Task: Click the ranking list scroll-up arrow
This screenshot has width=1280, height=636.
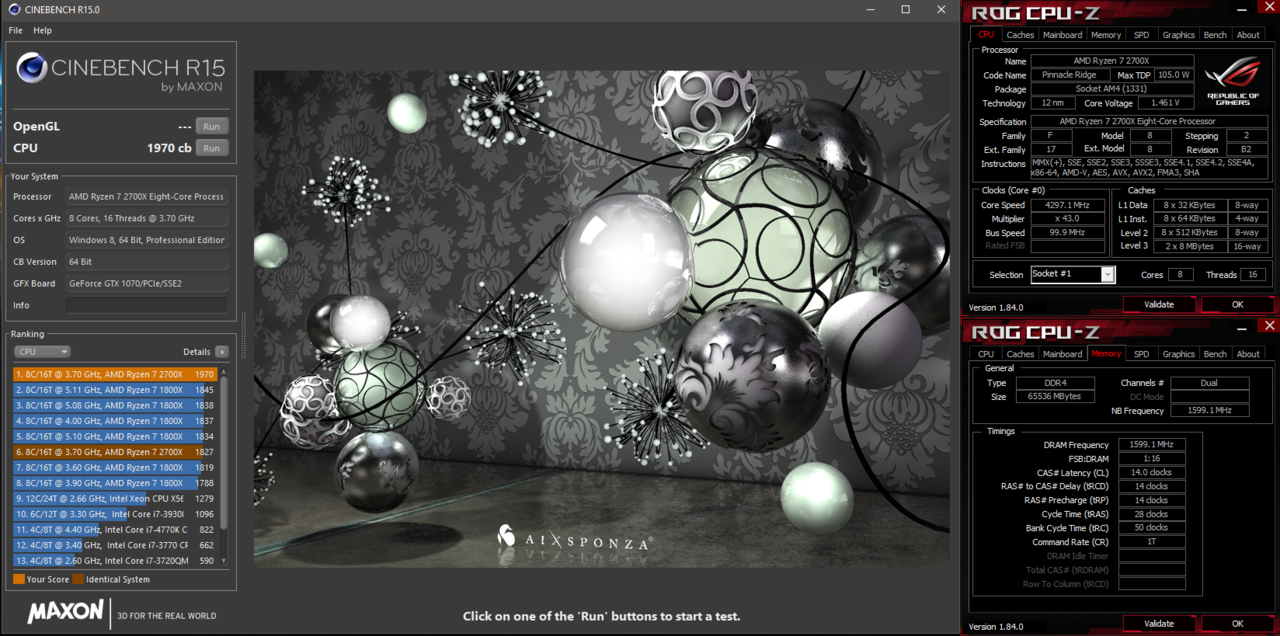Action: point(224,371)
